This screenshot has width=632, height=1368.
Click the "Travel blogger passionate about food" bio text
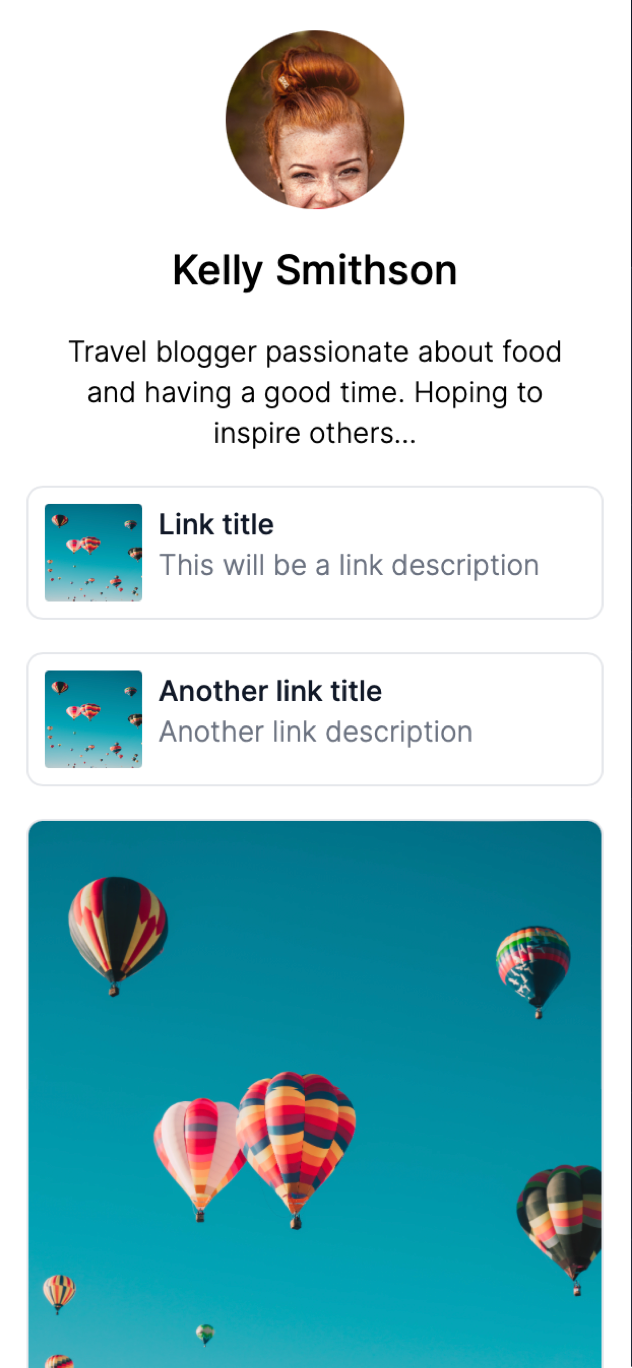(x=315, y=352)
